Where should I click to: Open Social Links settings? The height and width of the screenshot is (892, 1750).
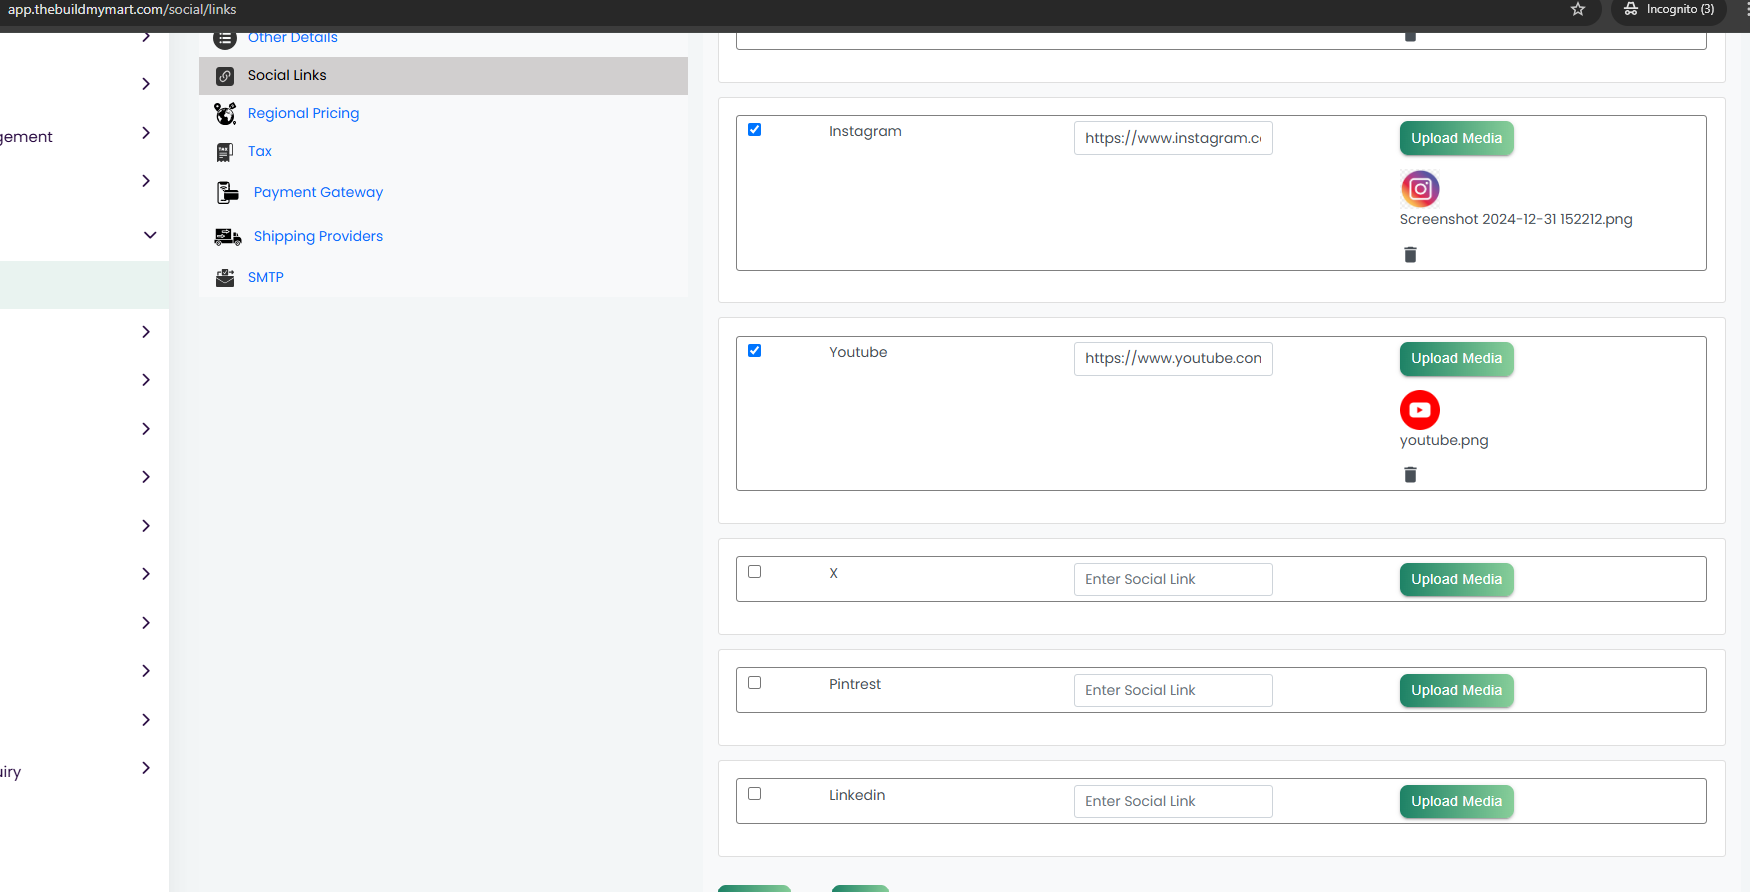[287, 76]
